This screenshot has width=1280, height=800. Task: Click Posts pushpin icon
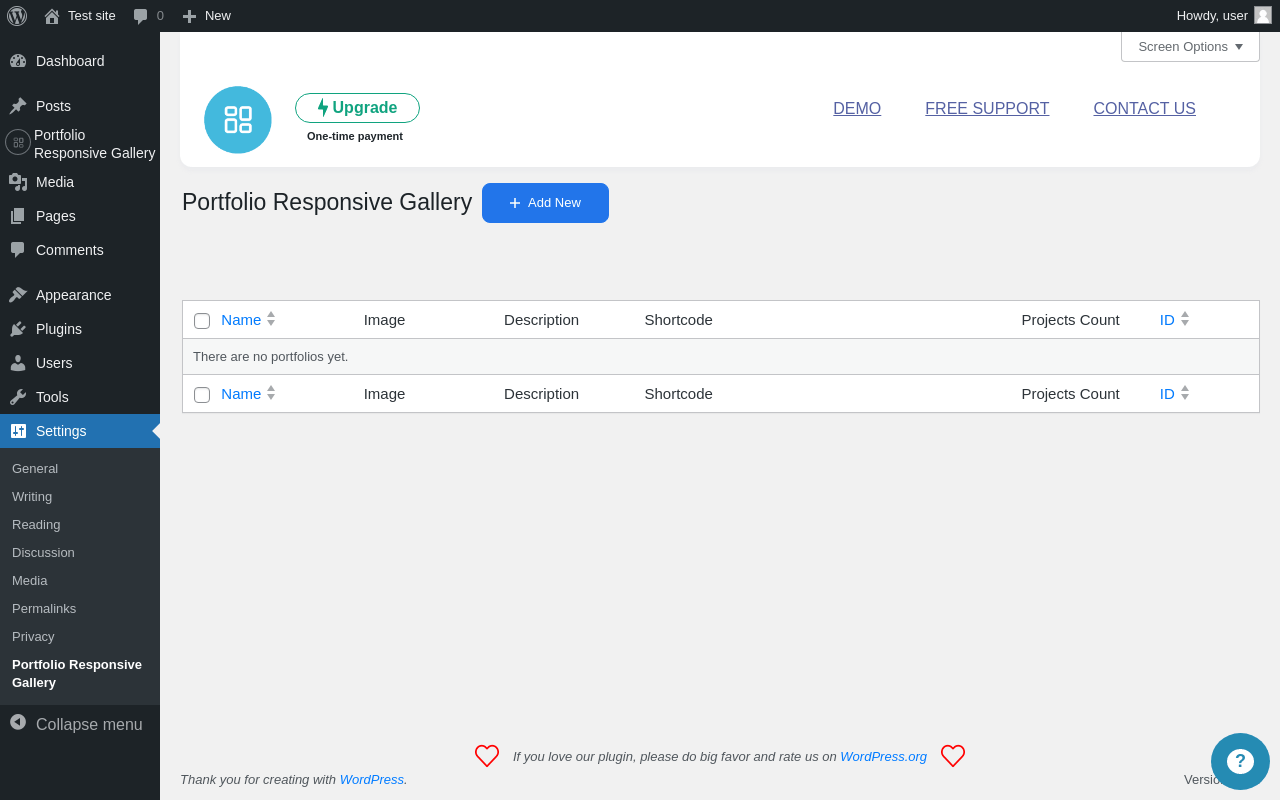[18, 106]
